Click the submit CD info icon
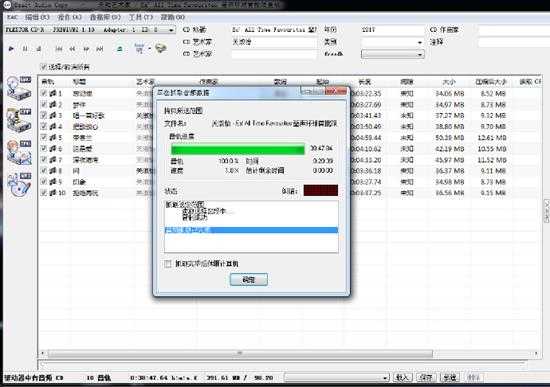 [161, 48]
